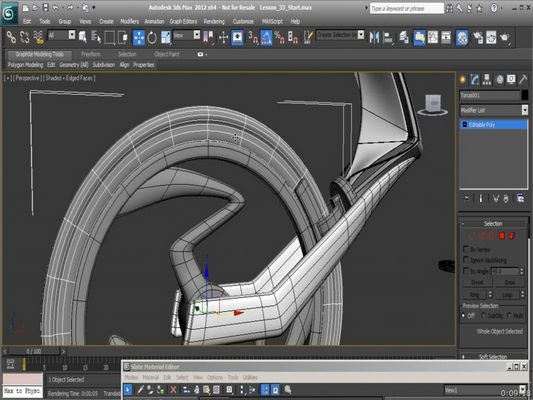Click the Loop button
The image size is (533, 400).
click(507, 294)
